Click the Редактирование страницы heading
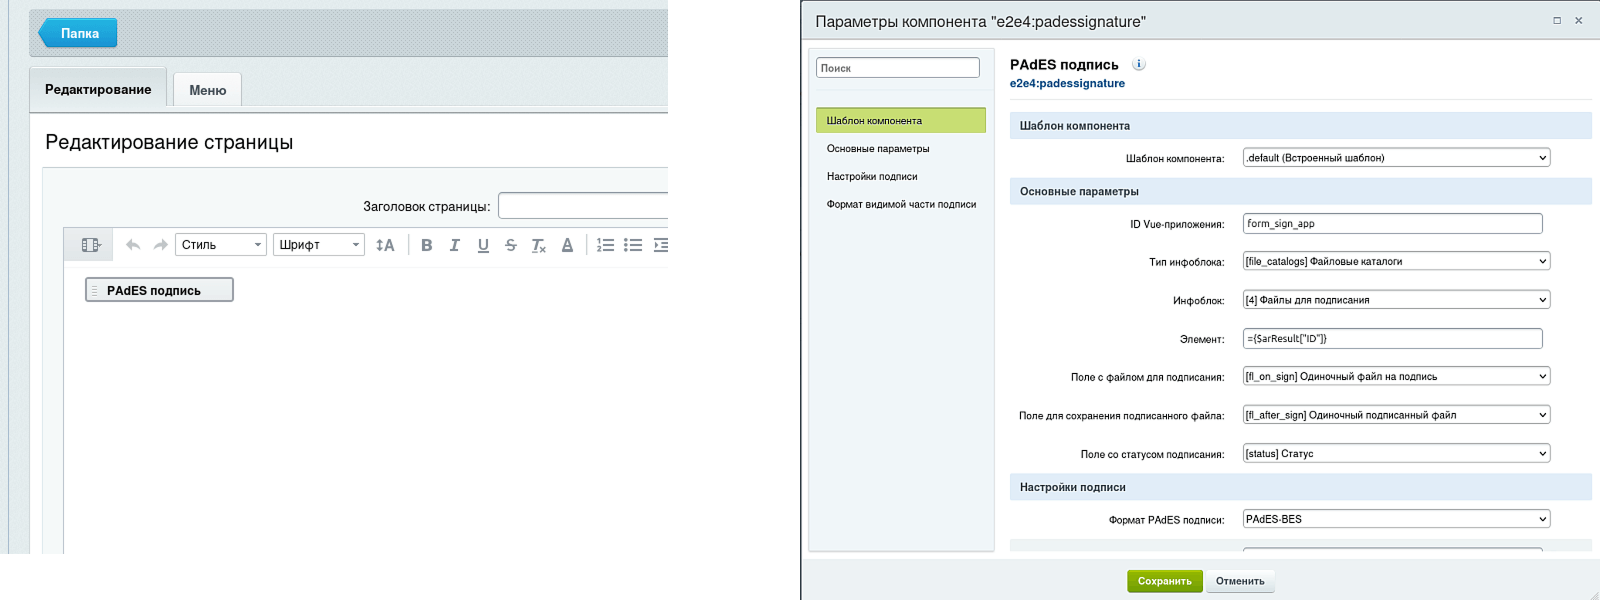1600x600 pixels. tap(169, 142)
